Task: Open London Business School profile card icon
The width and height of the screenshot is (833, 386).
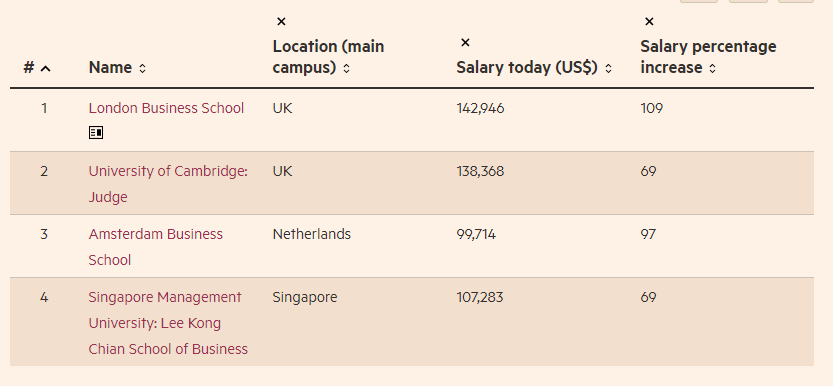Action: pos(96,133)
